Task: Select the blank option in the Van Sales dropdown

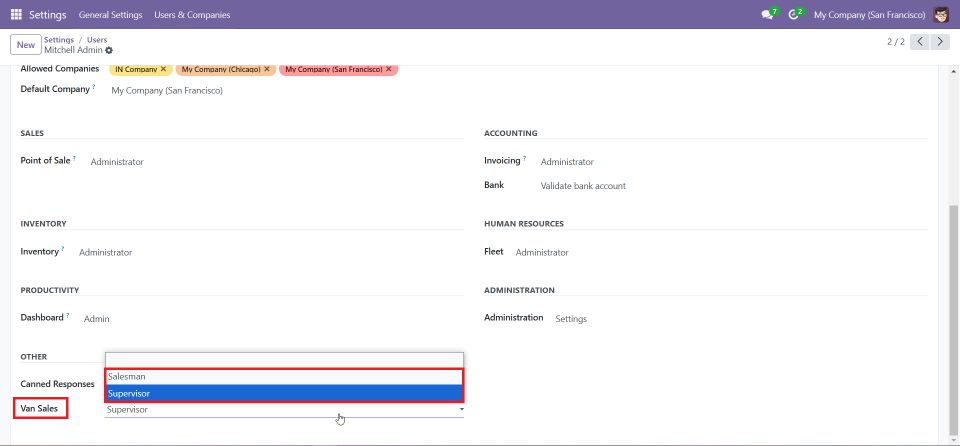Action: point(284,360)
